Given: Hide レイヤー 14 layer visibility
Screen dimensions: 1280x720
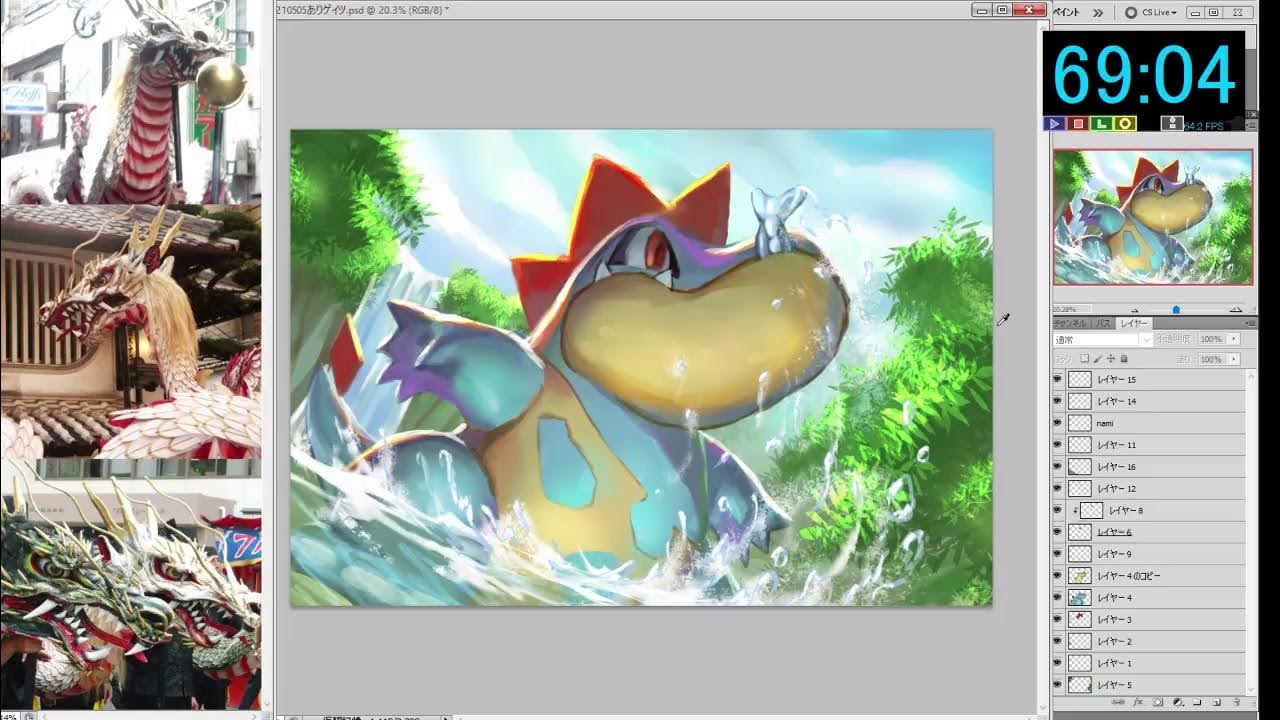Looking at the screenshot, I should coord(1058,401).
